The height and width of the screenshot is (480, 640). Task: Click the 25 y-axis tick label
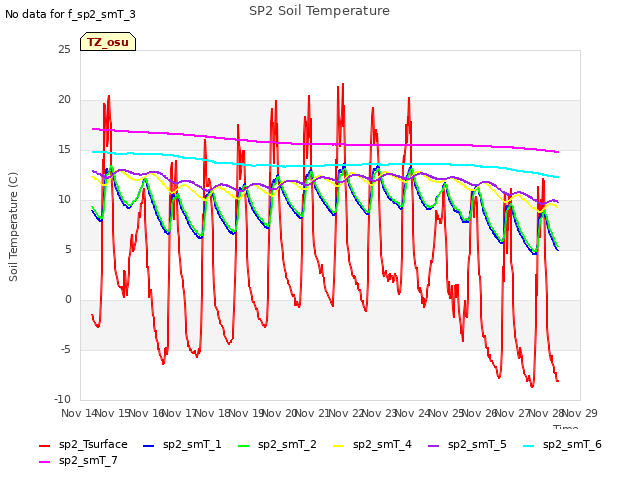(64, 50)
